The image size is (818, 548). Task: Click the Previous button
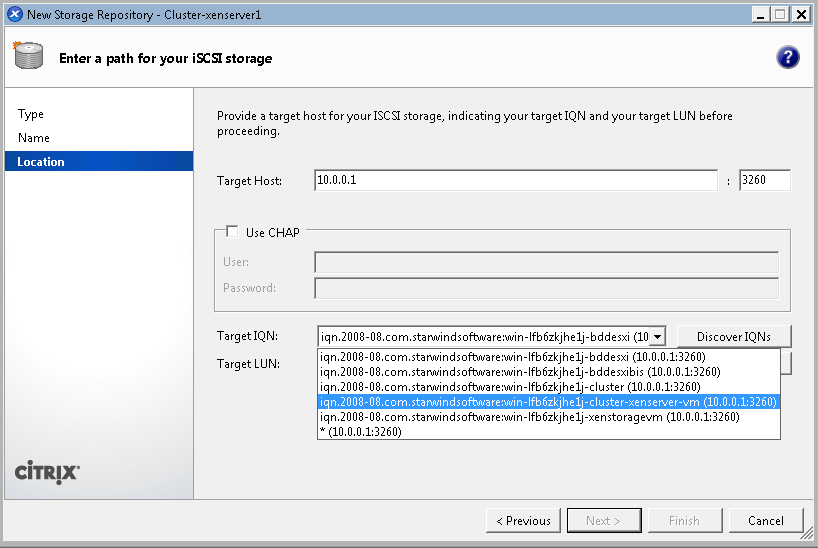[x=522, y=520]
